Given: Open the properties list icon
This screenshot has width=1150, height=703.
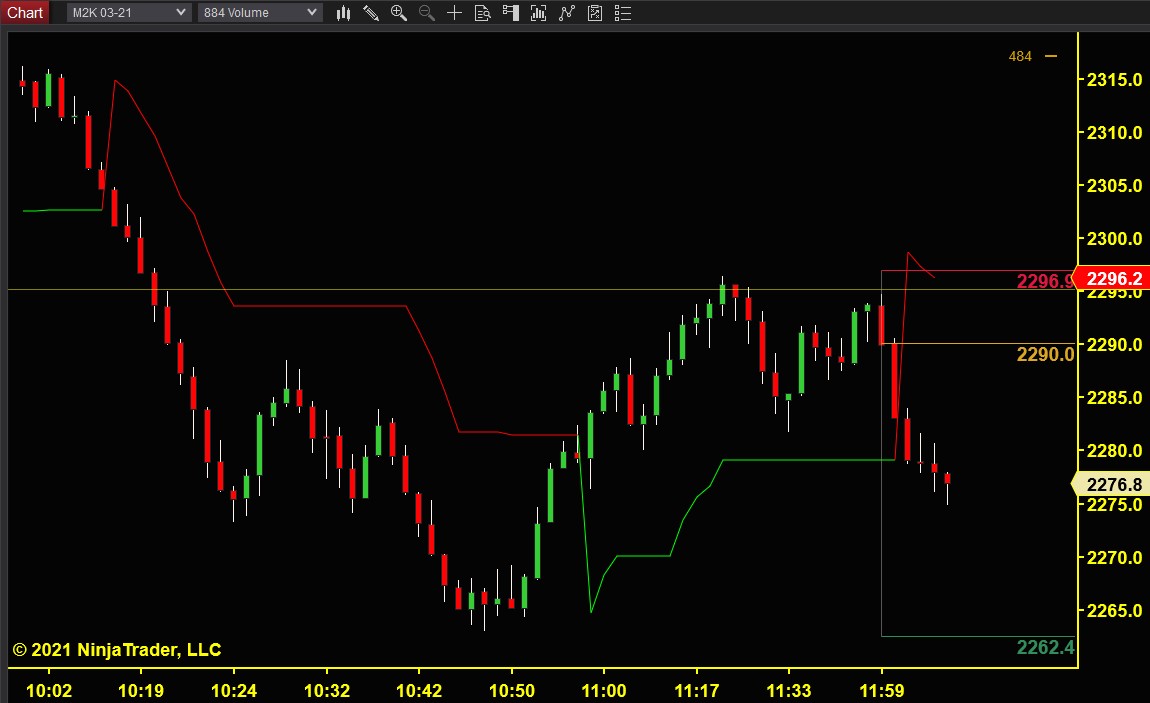Looking at the screenshot, I should 623,12.
